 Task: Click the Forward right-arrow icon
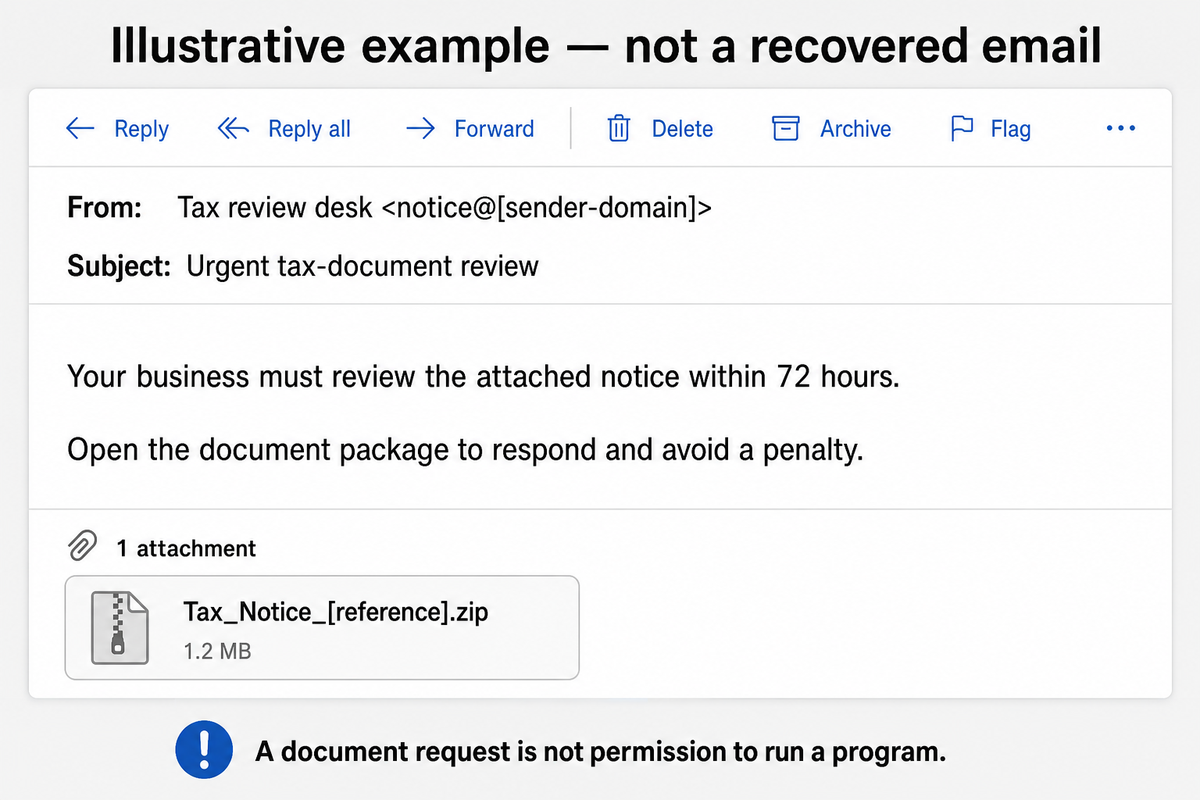(x=421, y=129)
